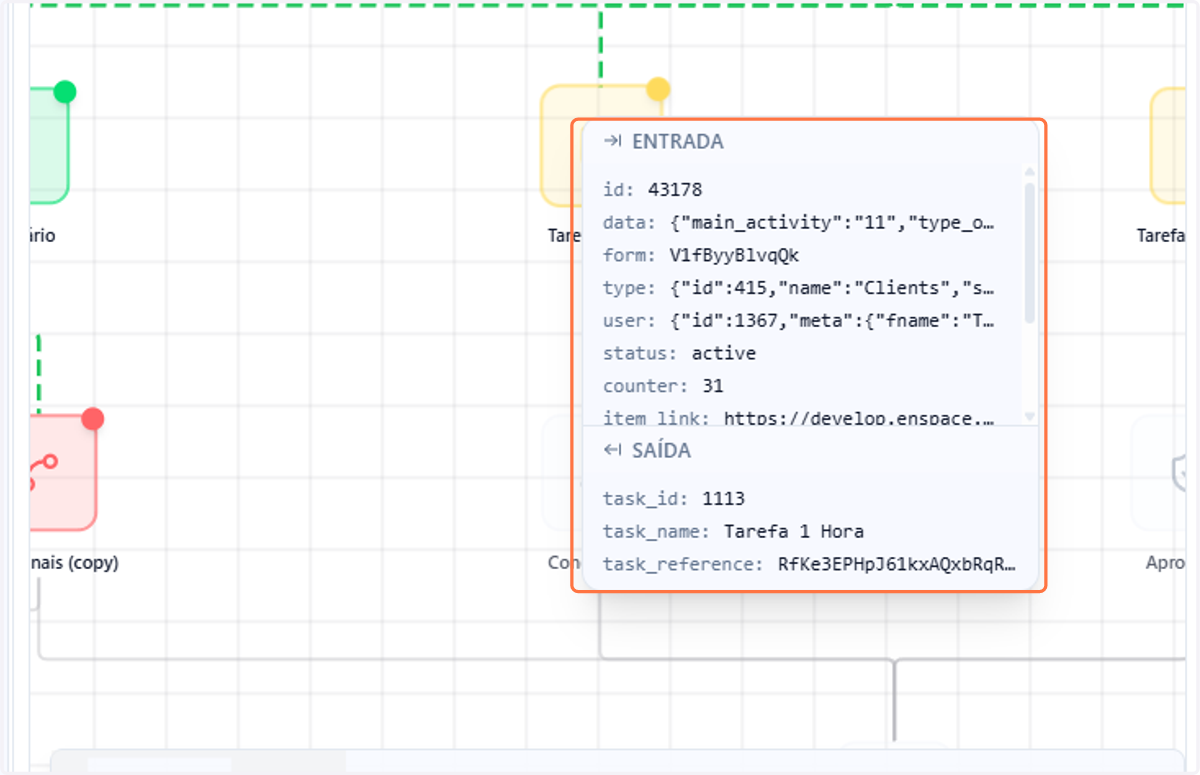Click the form value V1fByyBlvqQk
The height and width of the screenshot is (775, 1200).
[734, 256]
